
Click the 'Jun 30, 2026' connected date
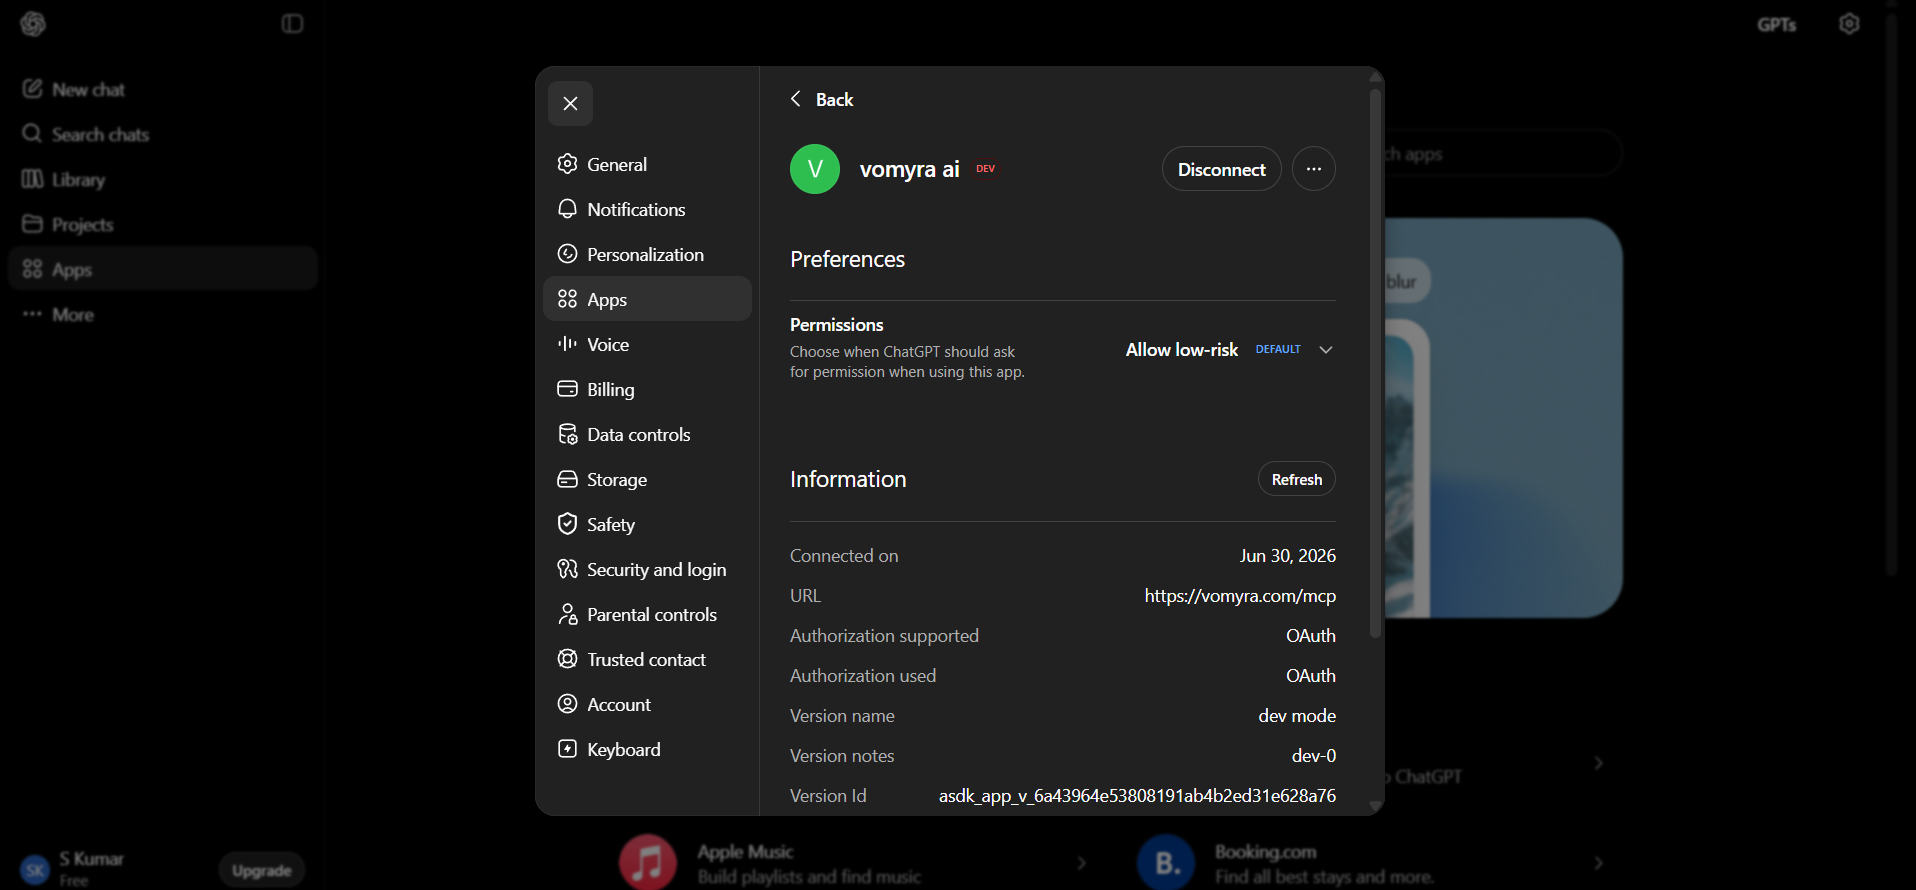[1287, 556]
